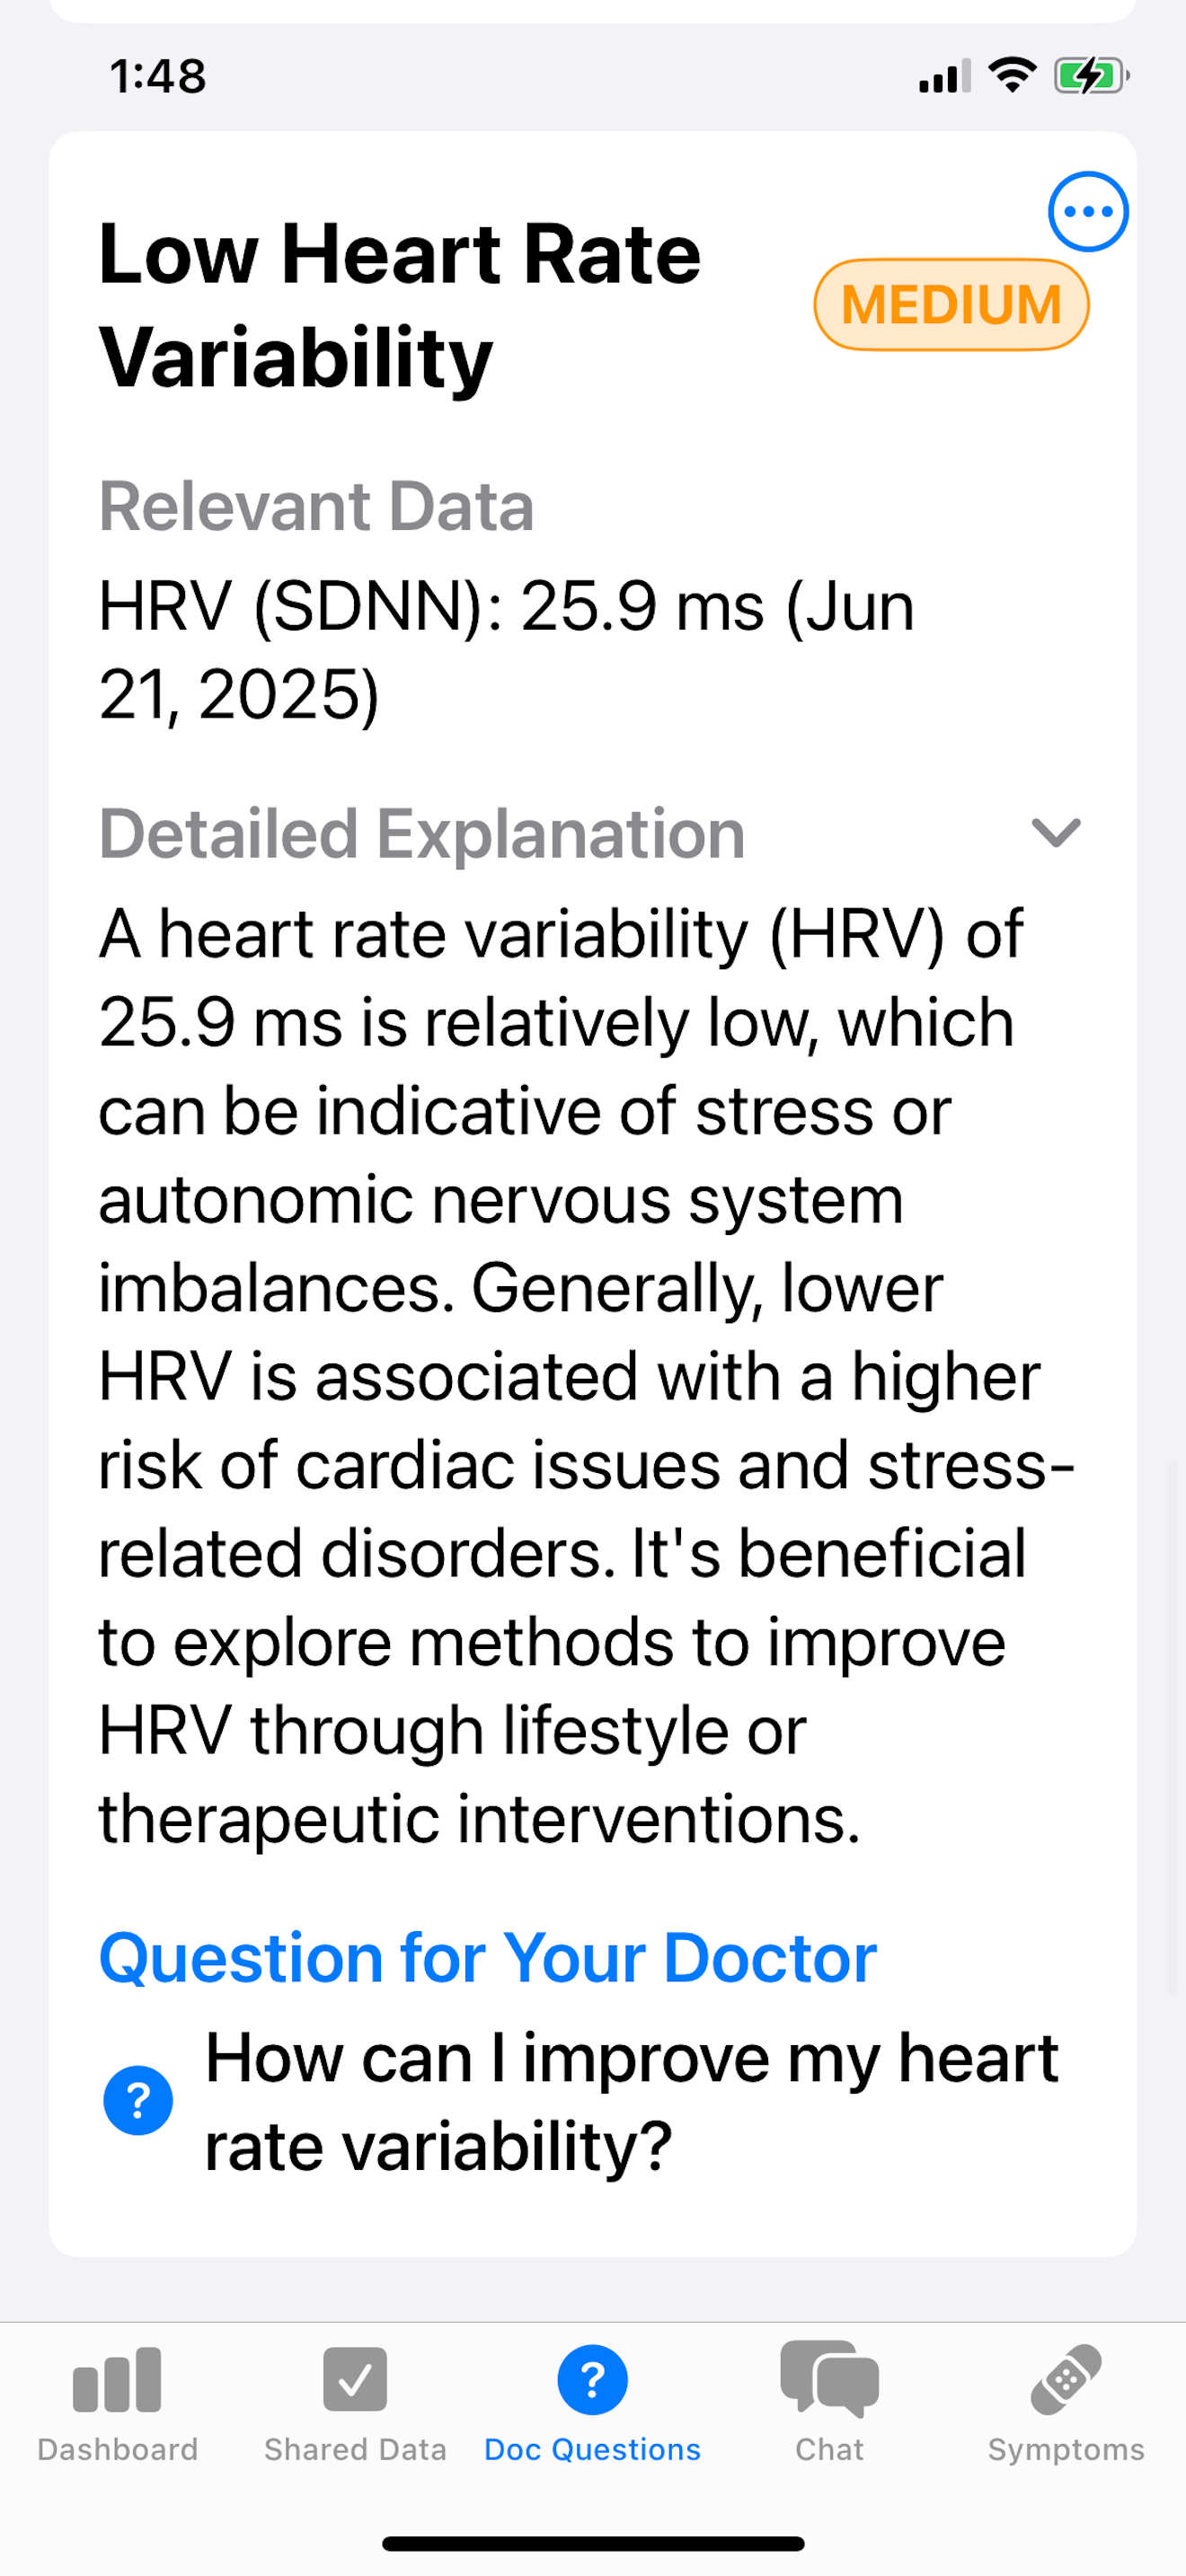Image resolution: width=1186 pixels, height=2576 pixels.
Task: Tap the Symptoms bandage icon
Action: [x=1066, y=2379]
